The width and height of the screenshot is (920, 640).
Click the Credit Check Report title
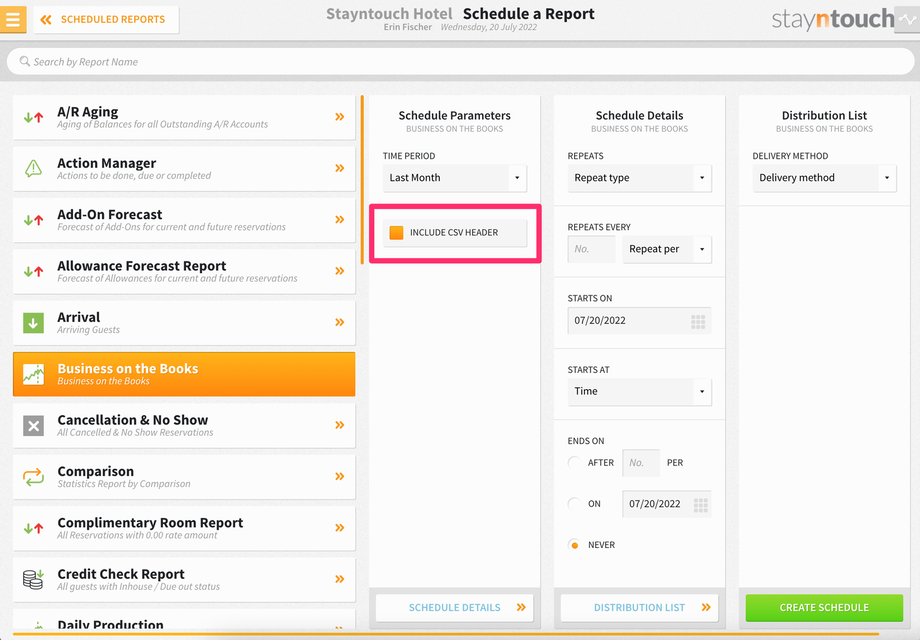(121, 574)
